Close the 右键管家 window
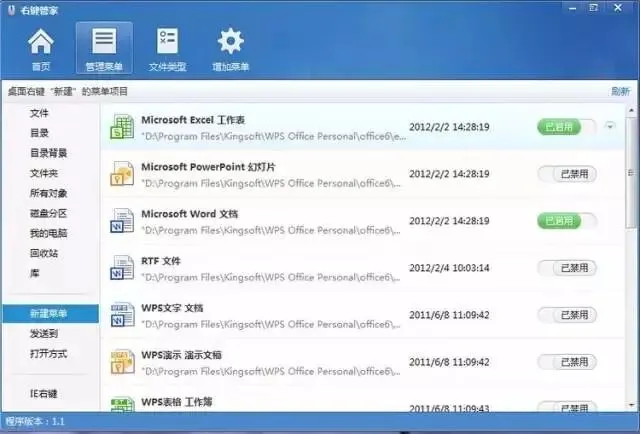 click(618, 8)
